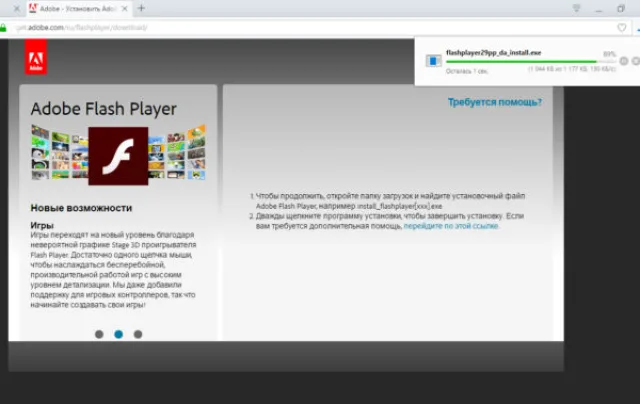
Task: Select the Adobe - Установить tab
Action: click(78, 8)
